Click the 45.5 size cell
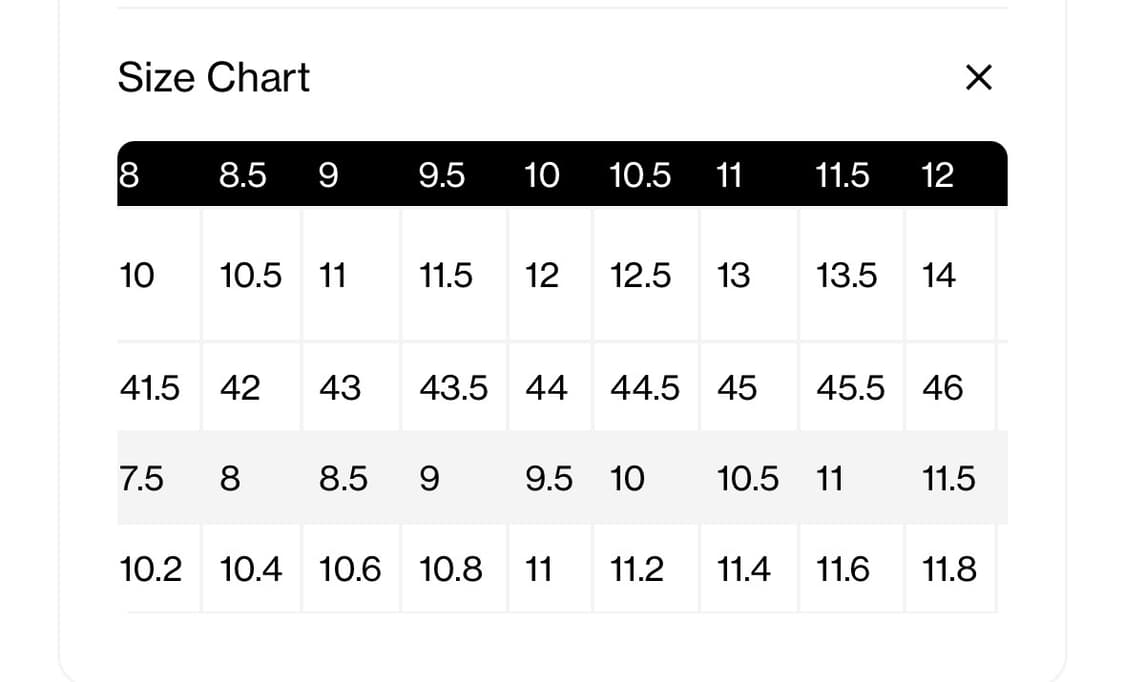Image resolution: width=1125 pixels, height=682 pixels. pyautogui.click(x=850, y=387)
